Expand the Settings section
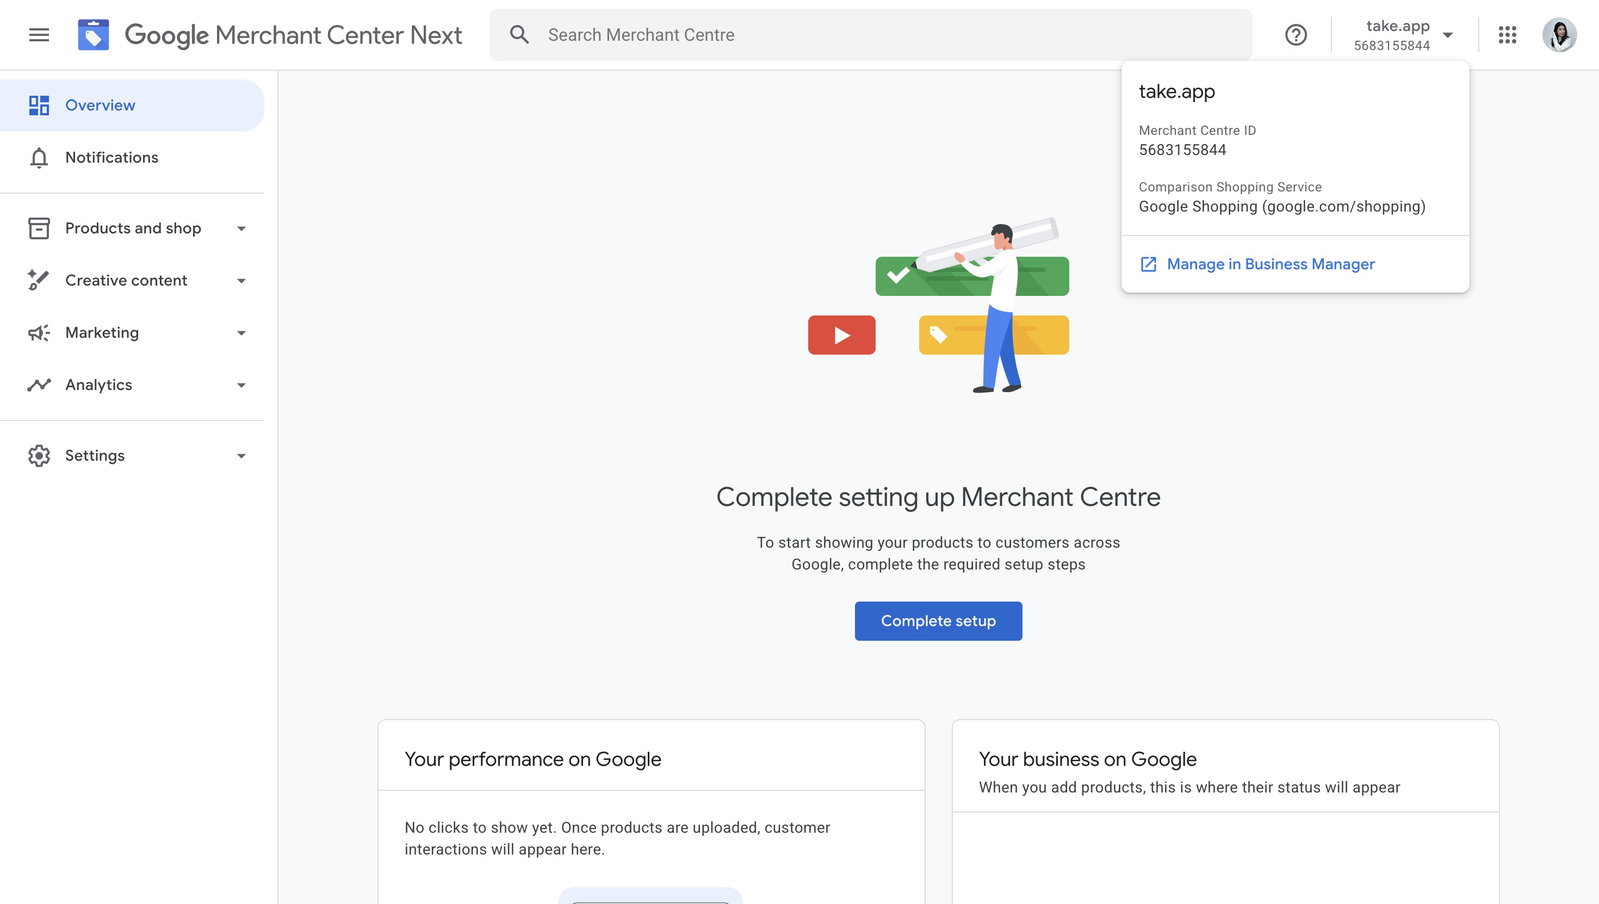Image resolution: width=1599 pixels, height=904 pixels. point(241,456)
